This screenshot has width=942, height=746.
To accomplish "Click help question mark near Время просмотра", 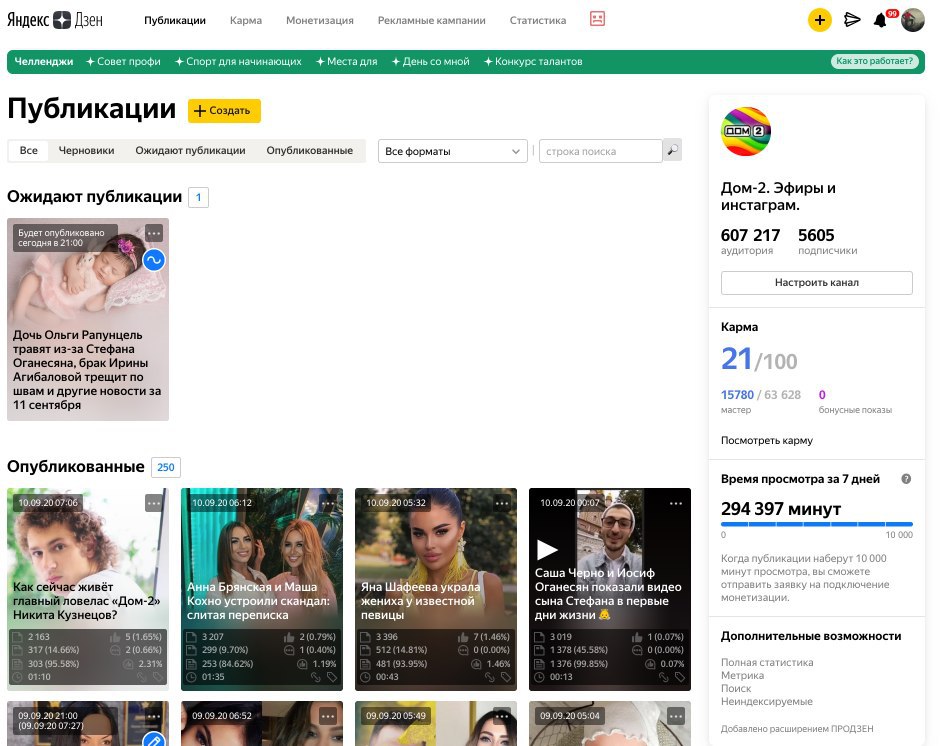I will 906,479.
